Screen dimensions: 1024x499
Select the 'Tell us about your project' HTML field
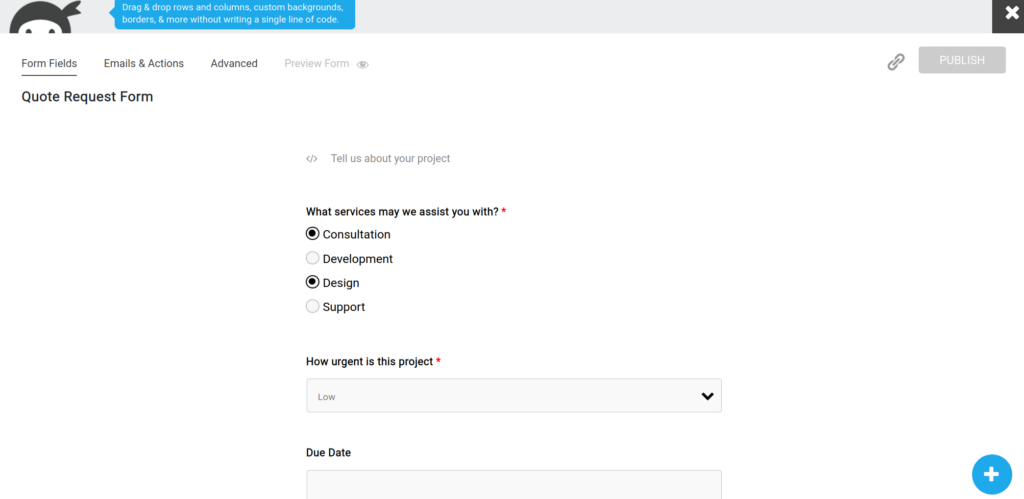(x=391, y=159)
